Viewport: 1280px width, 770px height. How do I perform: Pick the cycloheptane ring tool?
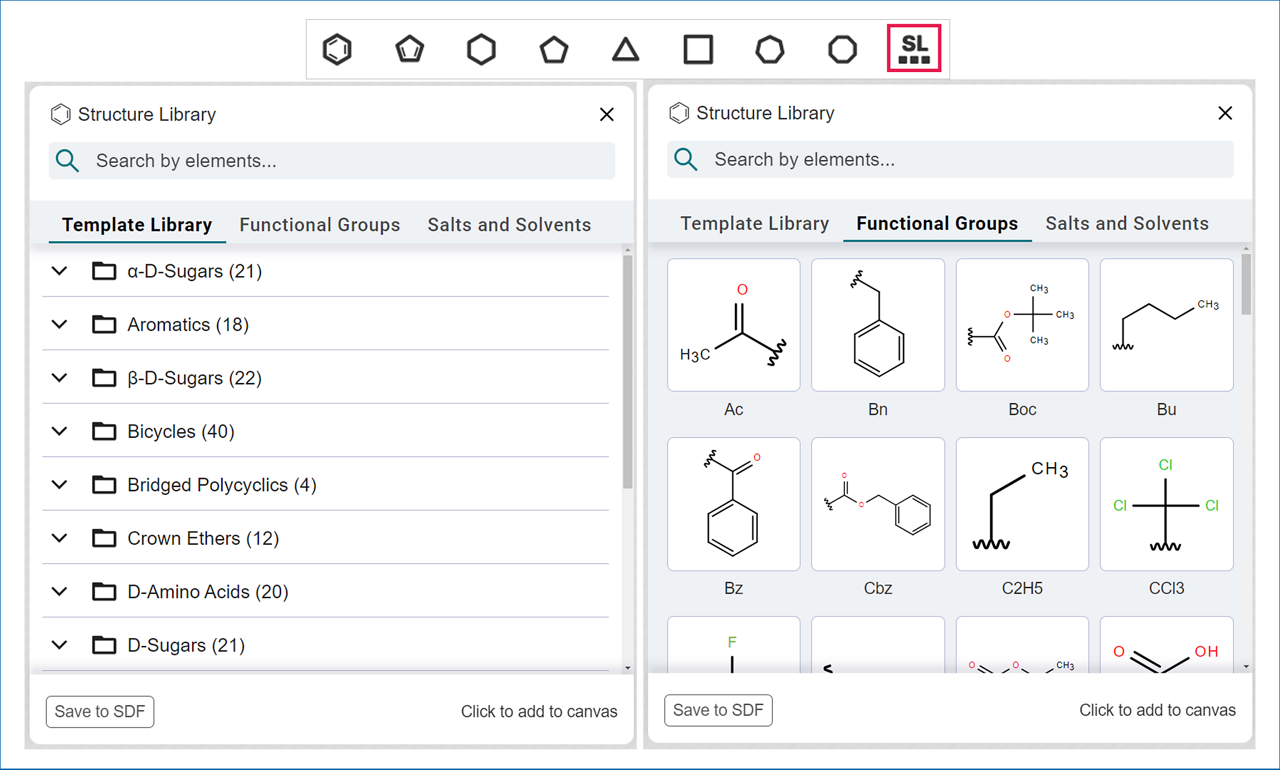pos(770,49)
